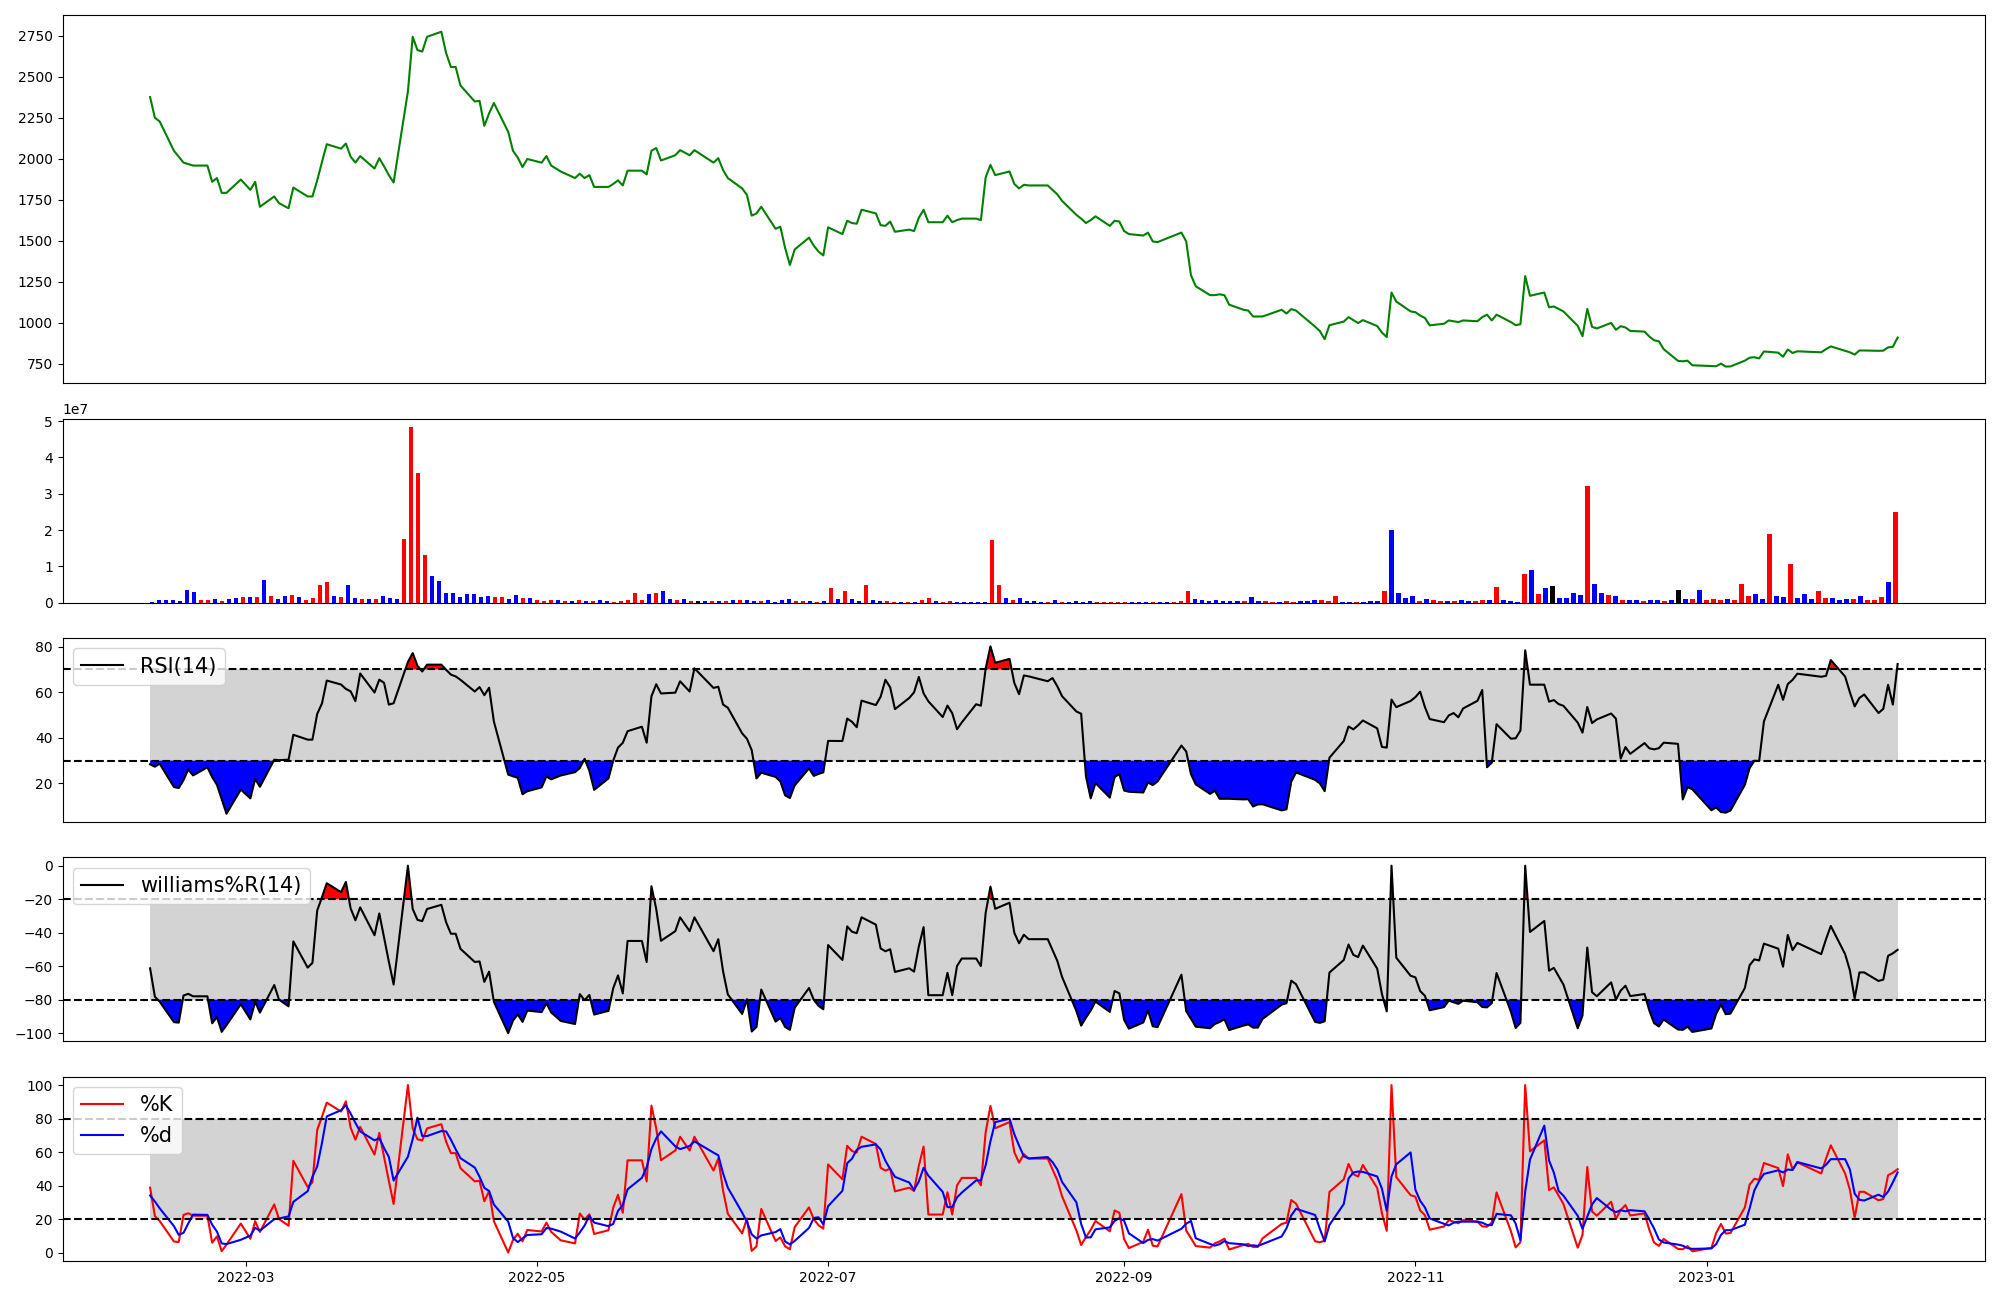This screenshot has width=2000, height=1300.
Task: Click the 2022-05 date axis label
Action: point(537,1277)
